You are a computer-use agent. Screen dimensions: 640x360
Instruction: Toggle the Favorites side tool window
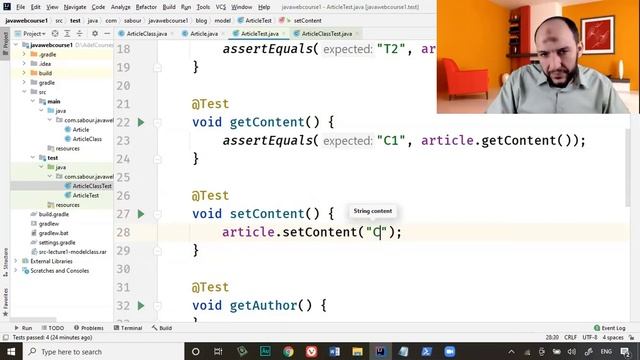click(x=5, y=302)
